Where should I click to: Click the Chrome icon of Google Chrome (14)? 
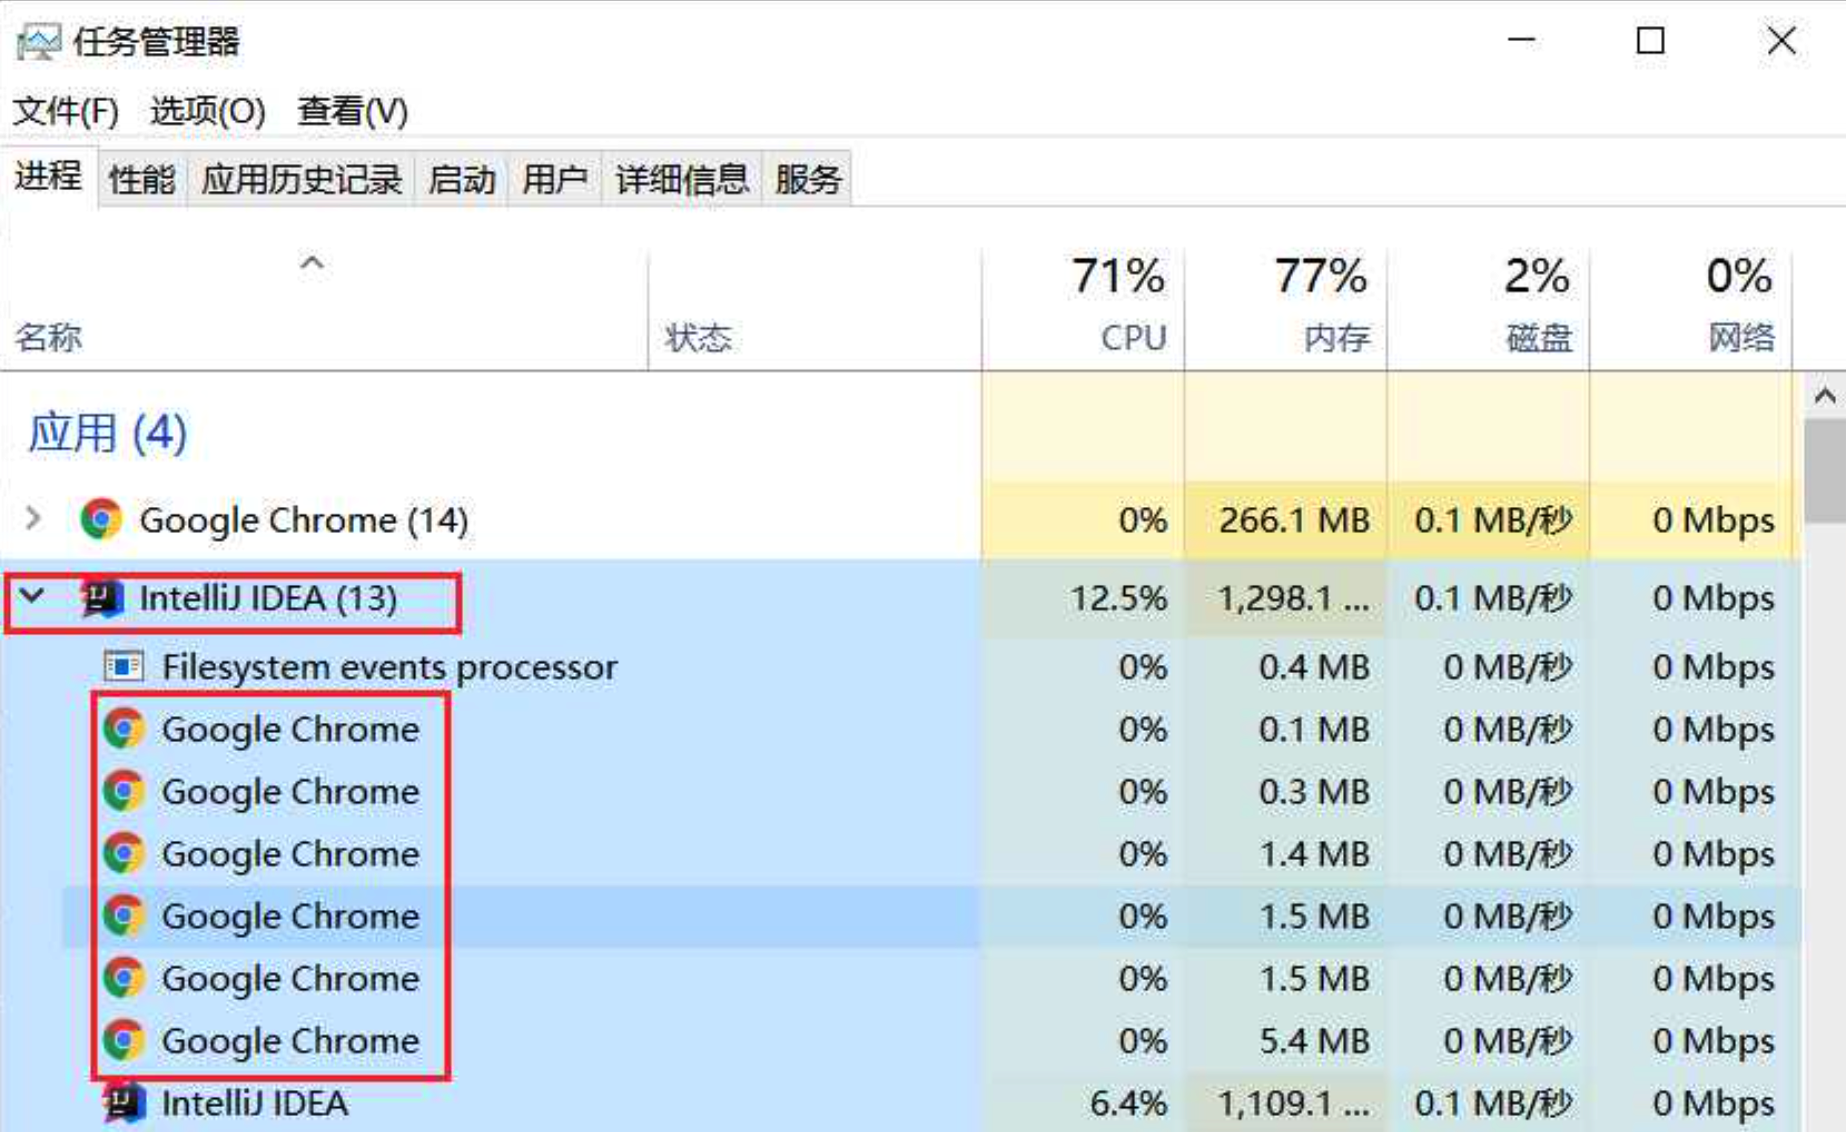point(101,519)
